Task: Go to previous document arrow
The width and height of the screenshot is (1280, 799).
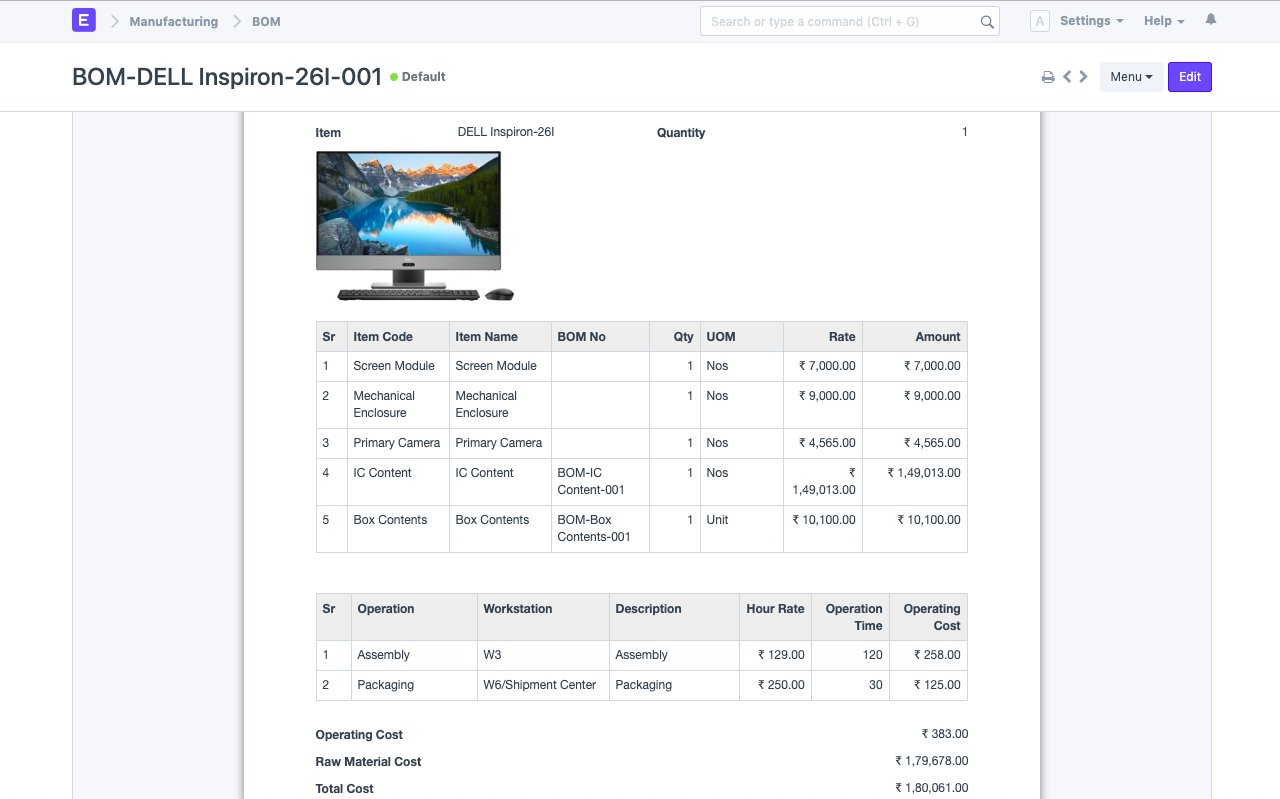Action: 1067,77
